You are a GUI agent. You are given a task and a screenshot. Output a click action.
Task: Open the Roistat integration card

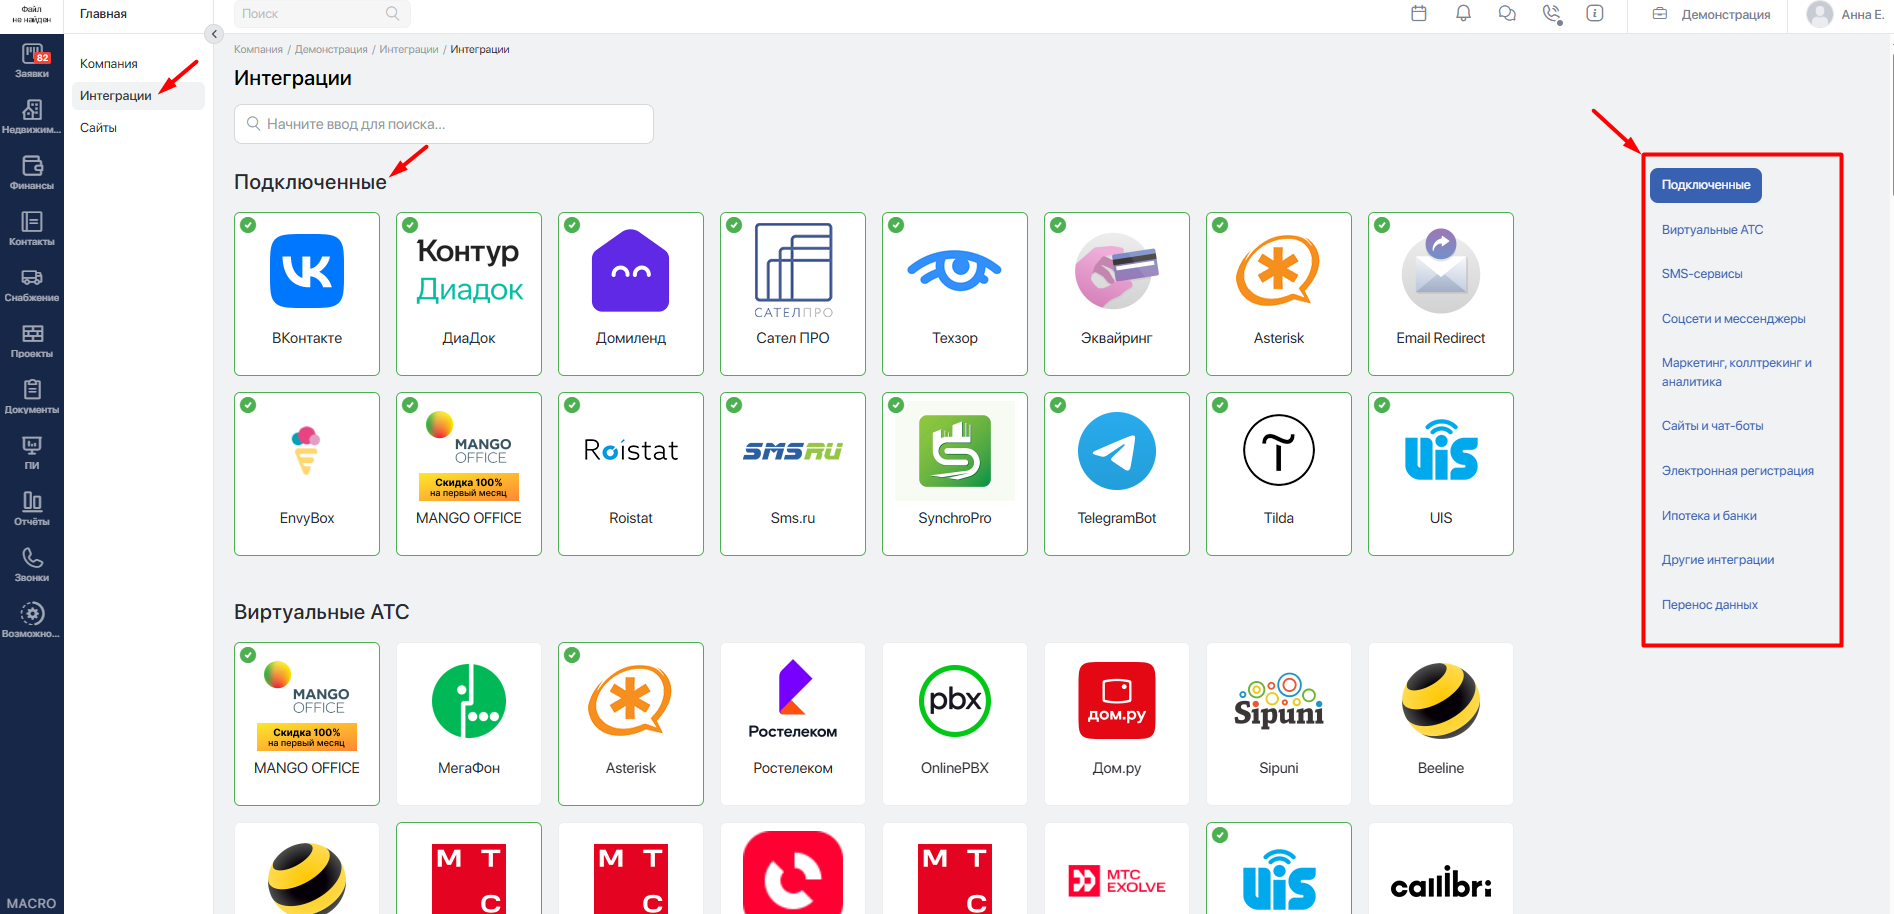(631, 474)
